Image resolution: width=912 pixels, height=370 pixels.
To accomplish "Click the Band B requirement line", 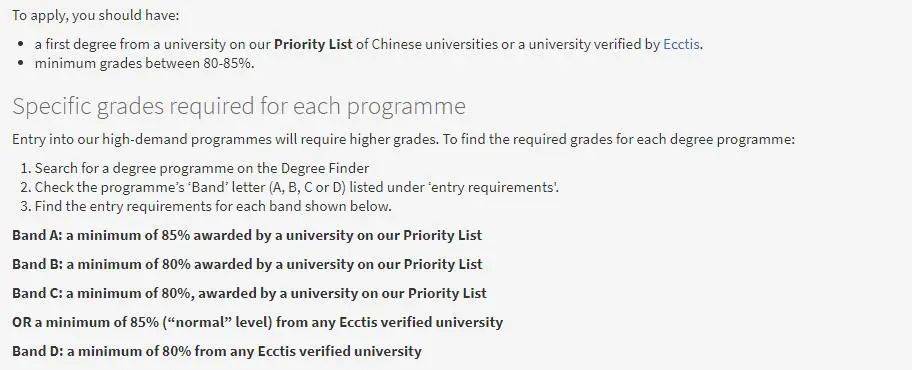I will coord(247,265).
